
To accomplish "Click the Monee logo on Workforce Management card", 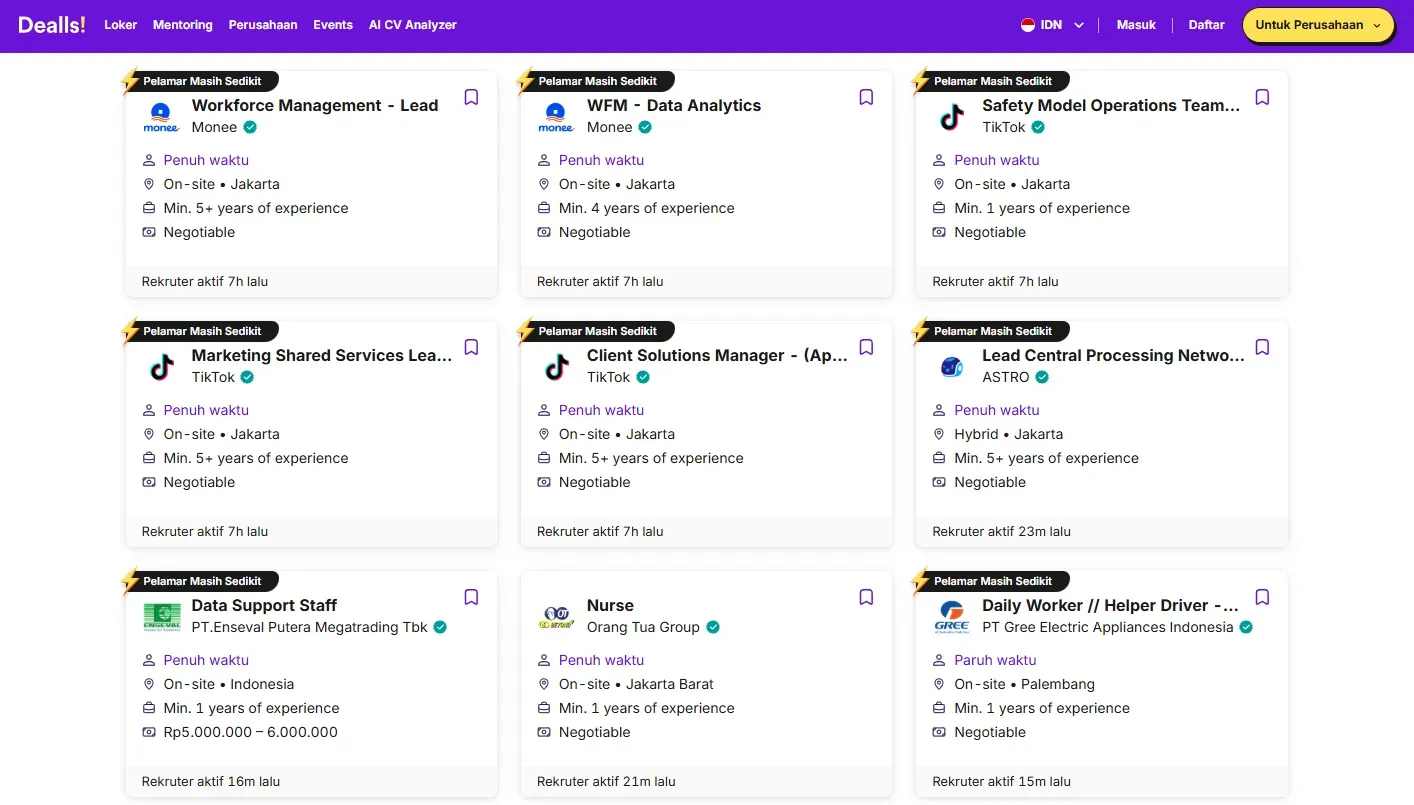I will coord(161,117).
